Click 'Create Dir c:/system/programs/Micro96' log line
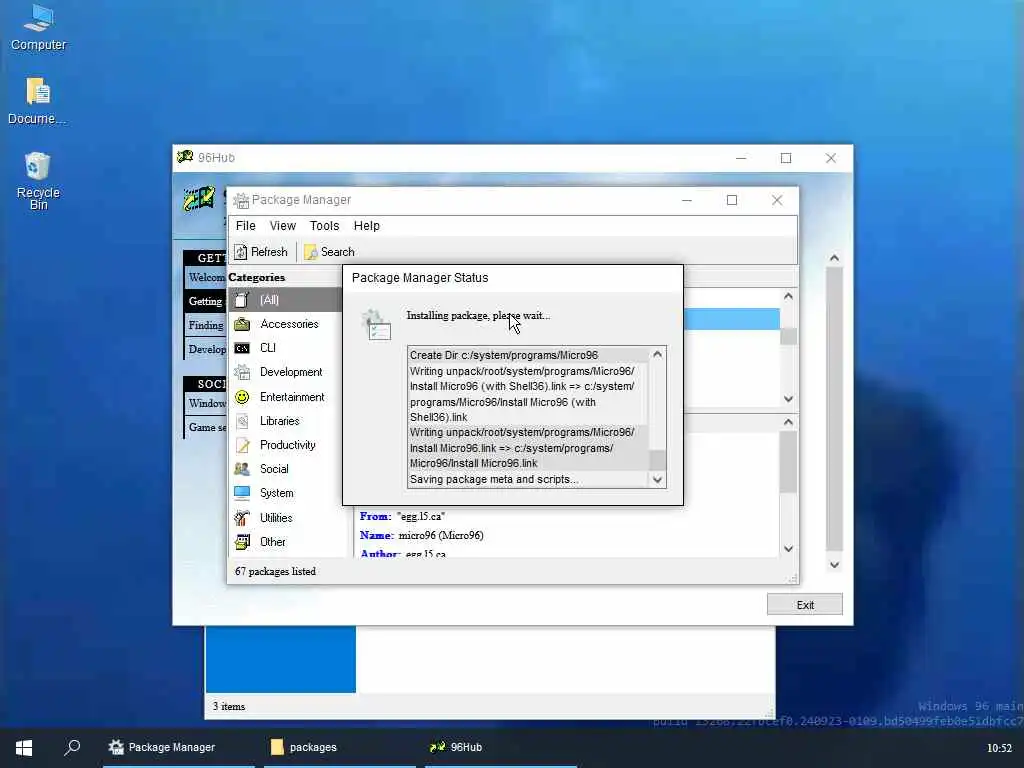Image resolution: width=1024 pixels, height=768 pixels. [504, 355]
